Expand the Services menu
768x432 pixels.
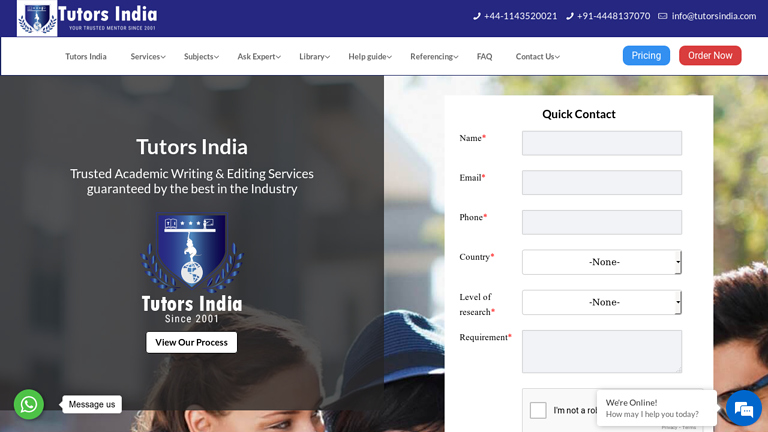(x=148, y=56)
